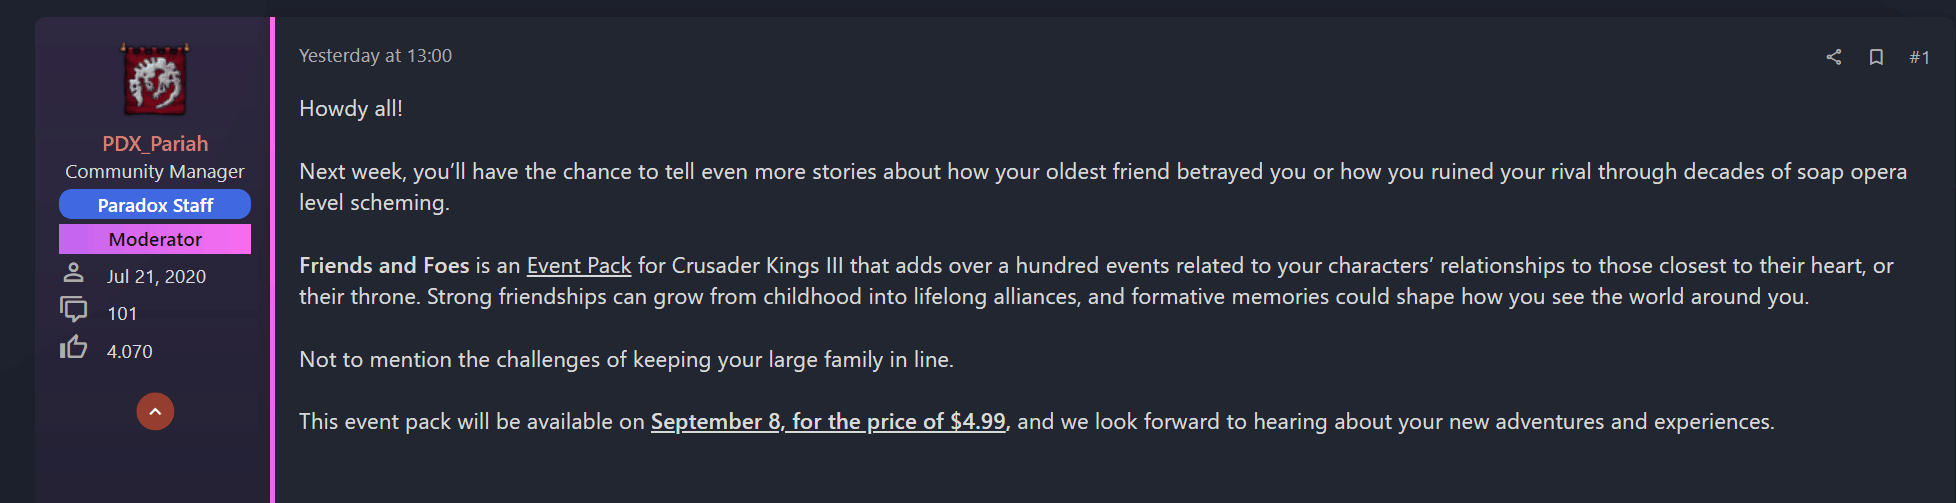
Task: Open the 'Yesterday at 13:00' timestamp link
Action: click(x=375, y=56)
